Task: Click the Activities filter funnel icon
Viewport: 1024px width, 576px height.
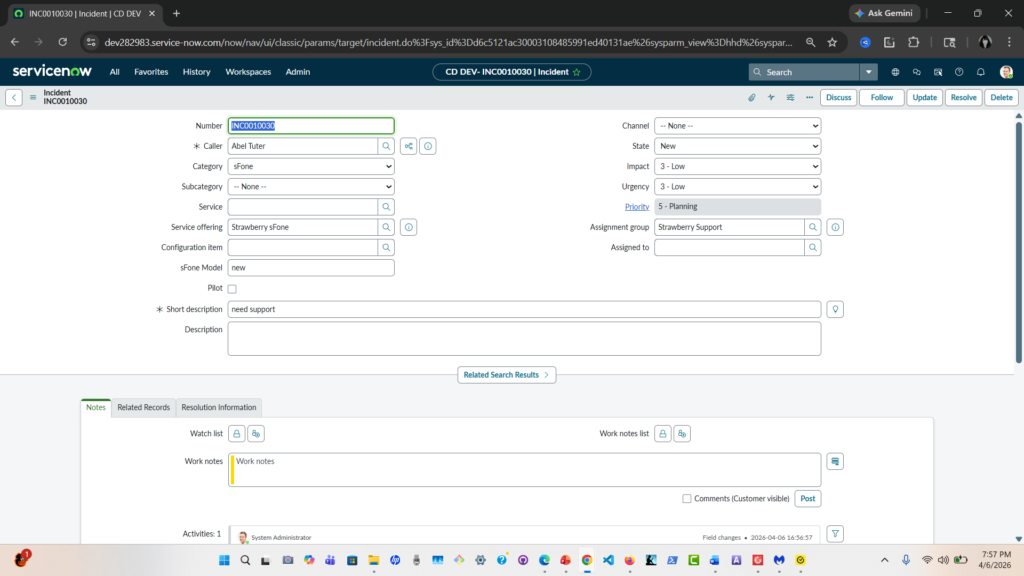Action: tap(836, 534)
